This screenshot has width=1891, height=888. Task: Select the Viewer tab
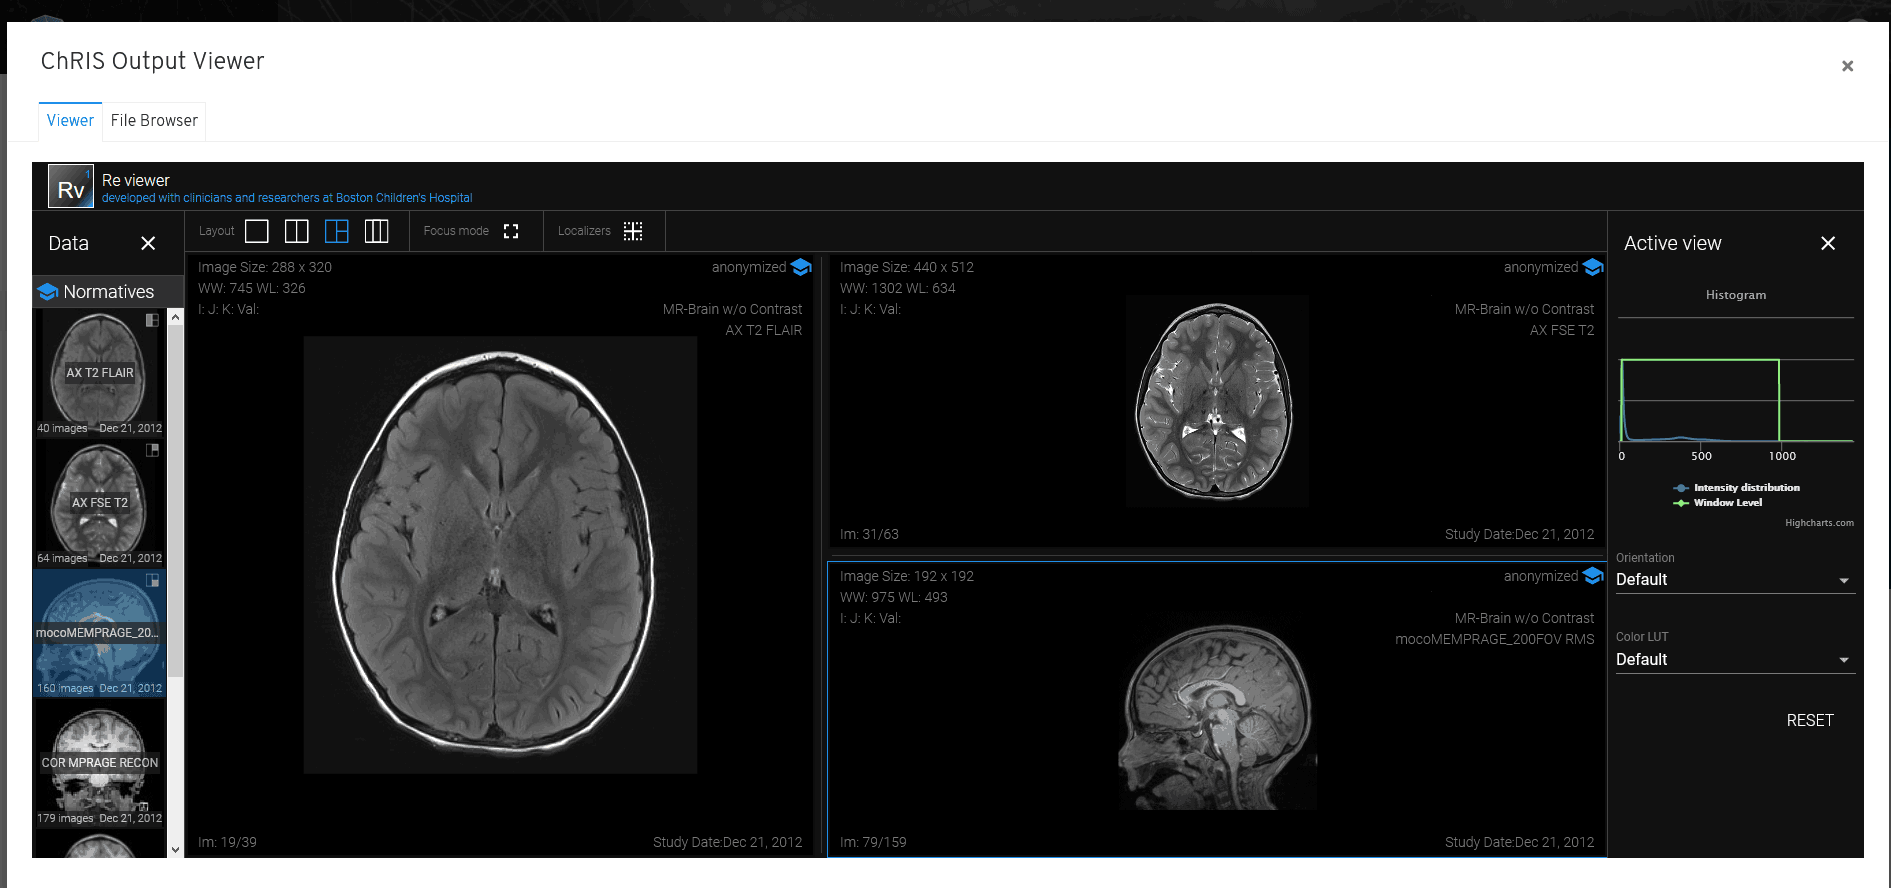click(x=70, y=121)
